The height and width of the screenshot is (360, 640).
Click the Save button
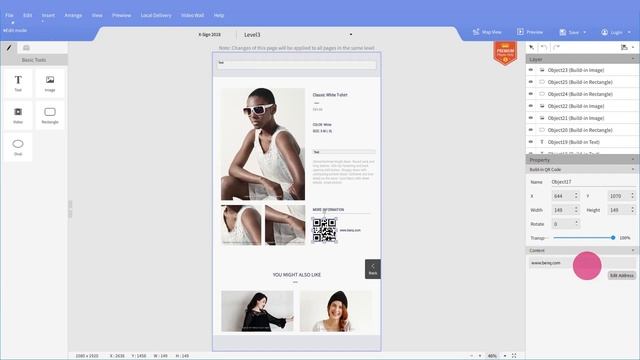569,32
